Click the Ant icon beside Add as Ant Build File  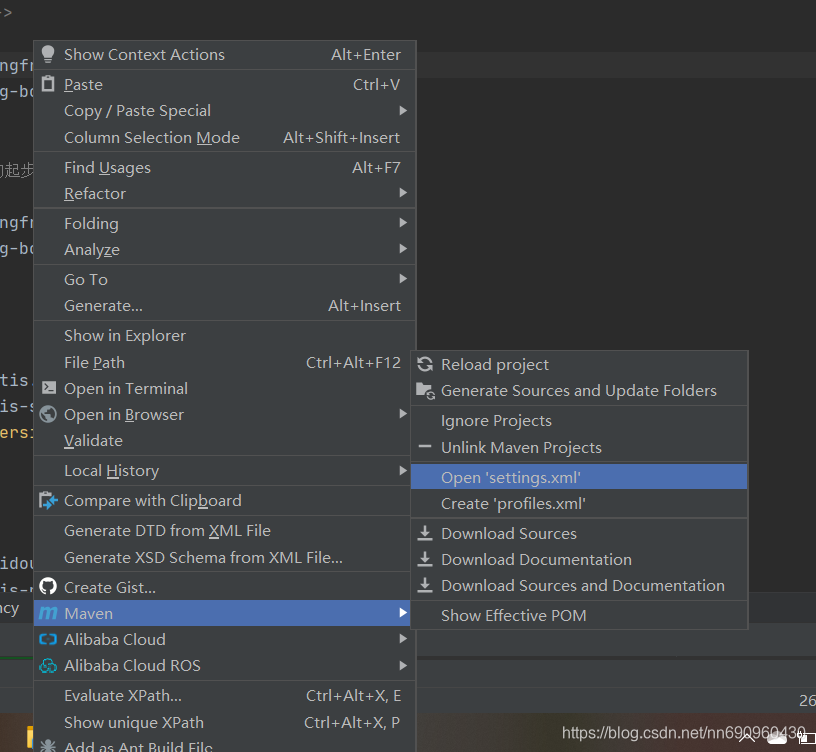(48, 746)
